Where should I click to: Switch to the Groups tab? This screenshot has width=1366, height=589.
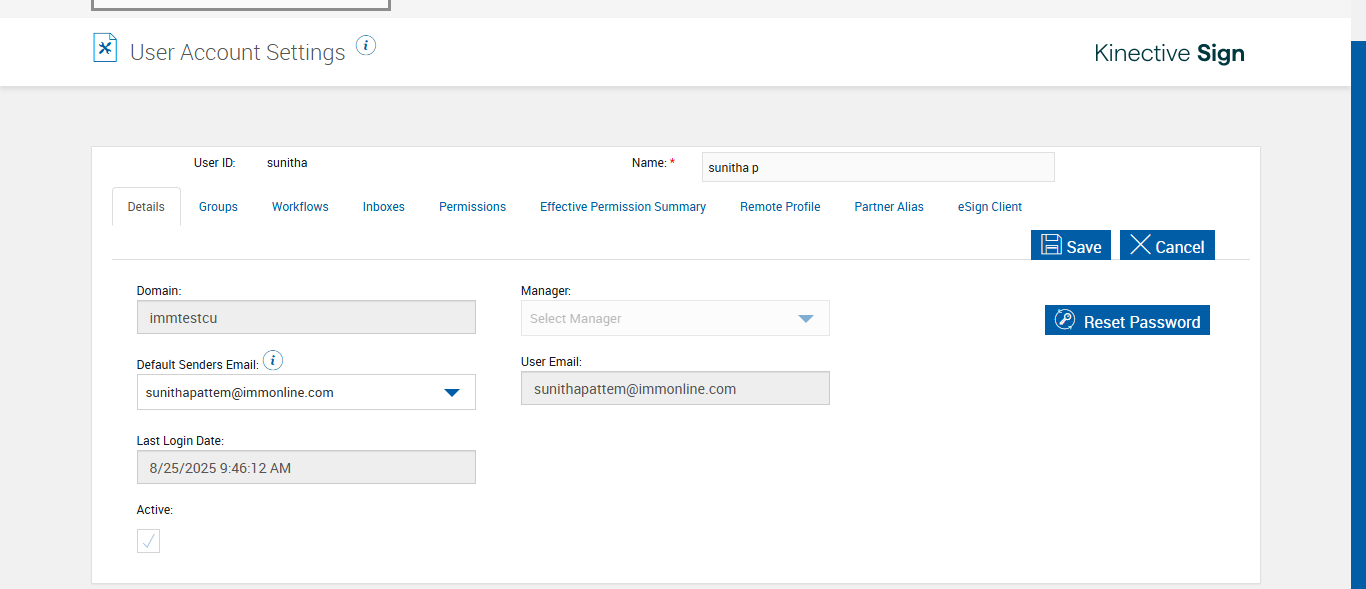(218, 207)
